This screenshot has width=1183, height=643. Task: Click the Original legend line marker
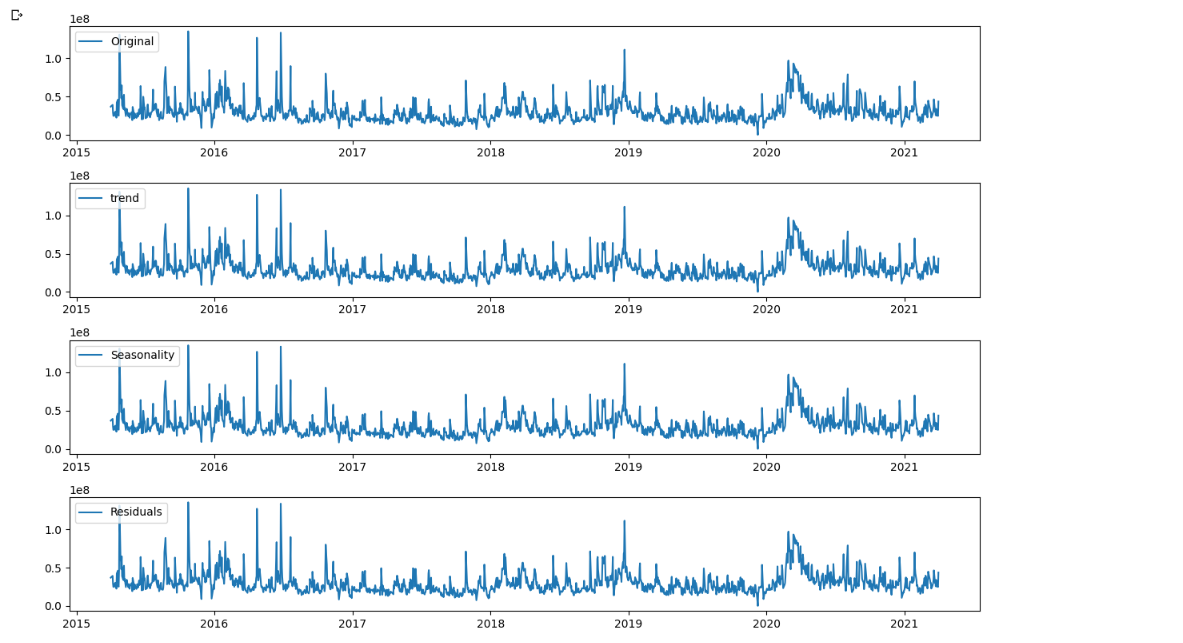(92, 41)
